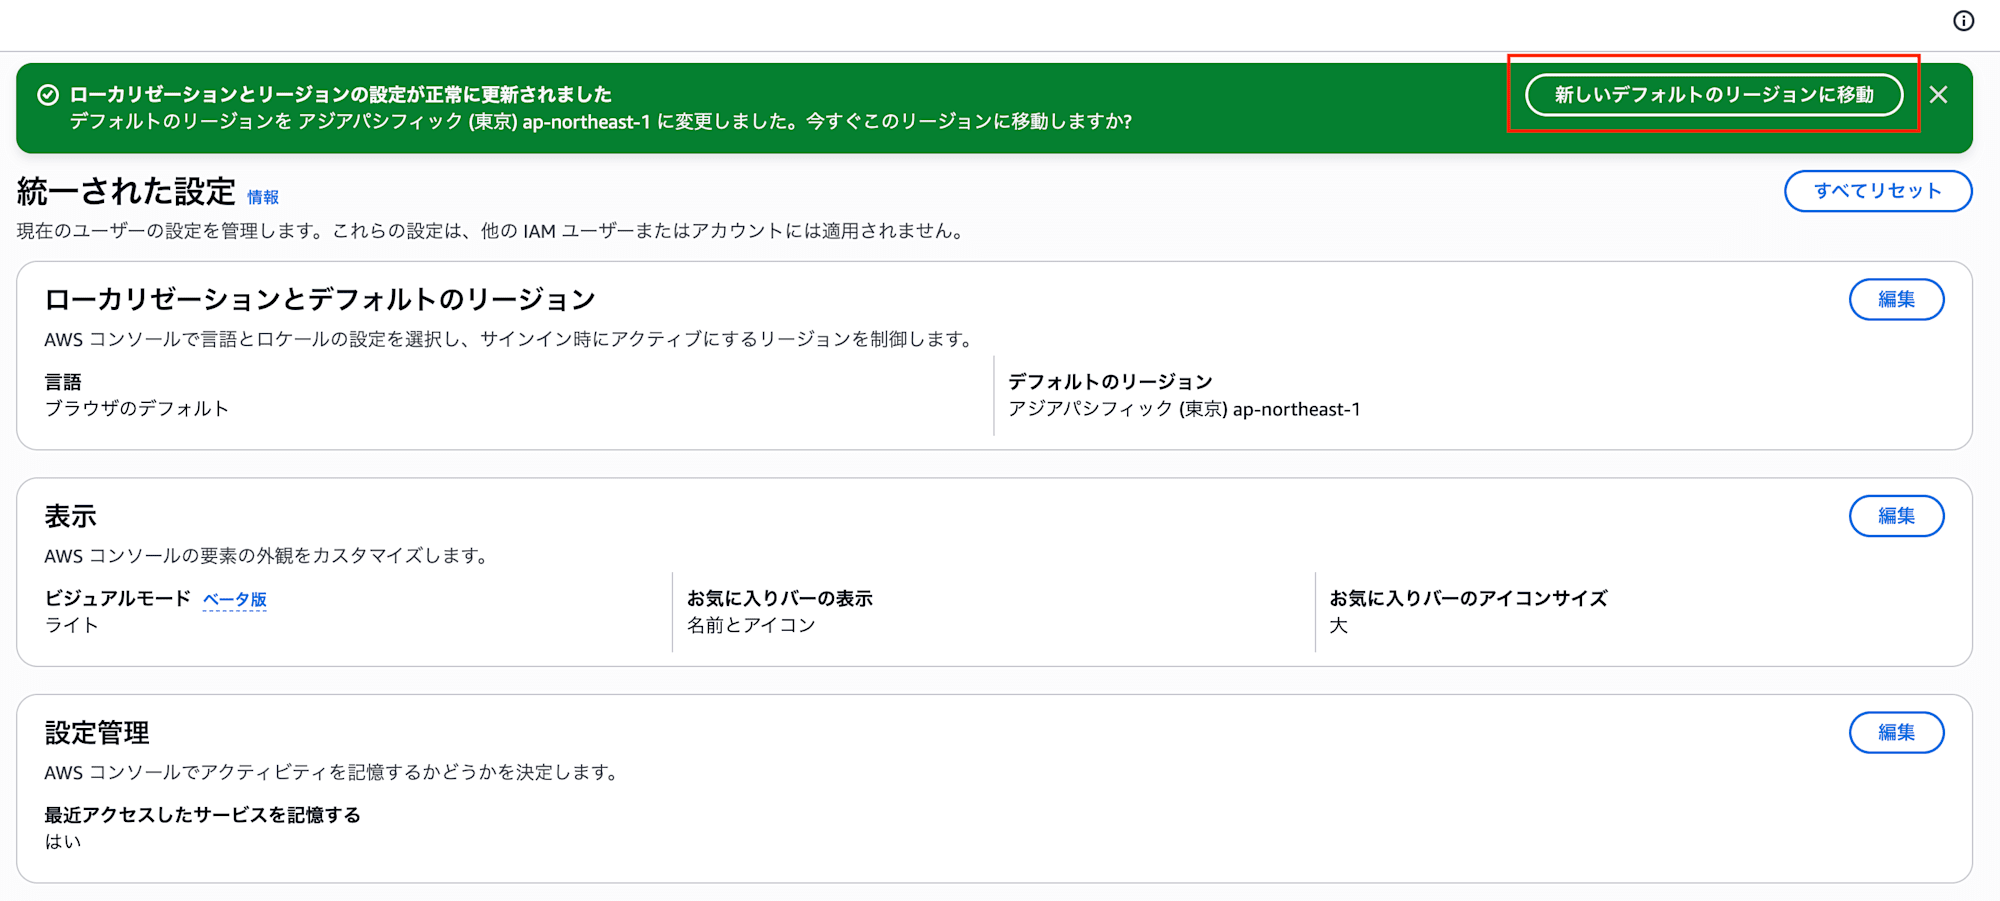Click the ビジュアルモード value ライト
2000x901 pixels.
click(x=71, y=625)
